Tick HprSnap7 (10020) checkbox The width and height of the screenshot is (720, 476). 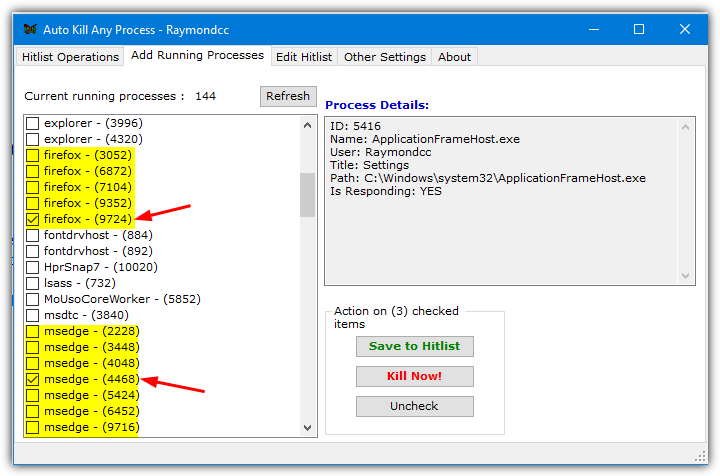pyautogui.click(x=33, y=267)
